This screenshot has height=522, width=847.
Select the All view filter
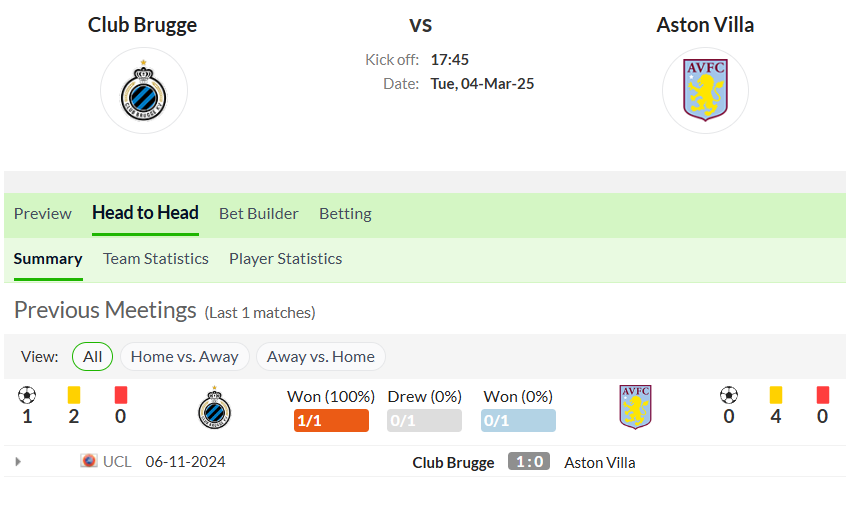click(92, 357)
